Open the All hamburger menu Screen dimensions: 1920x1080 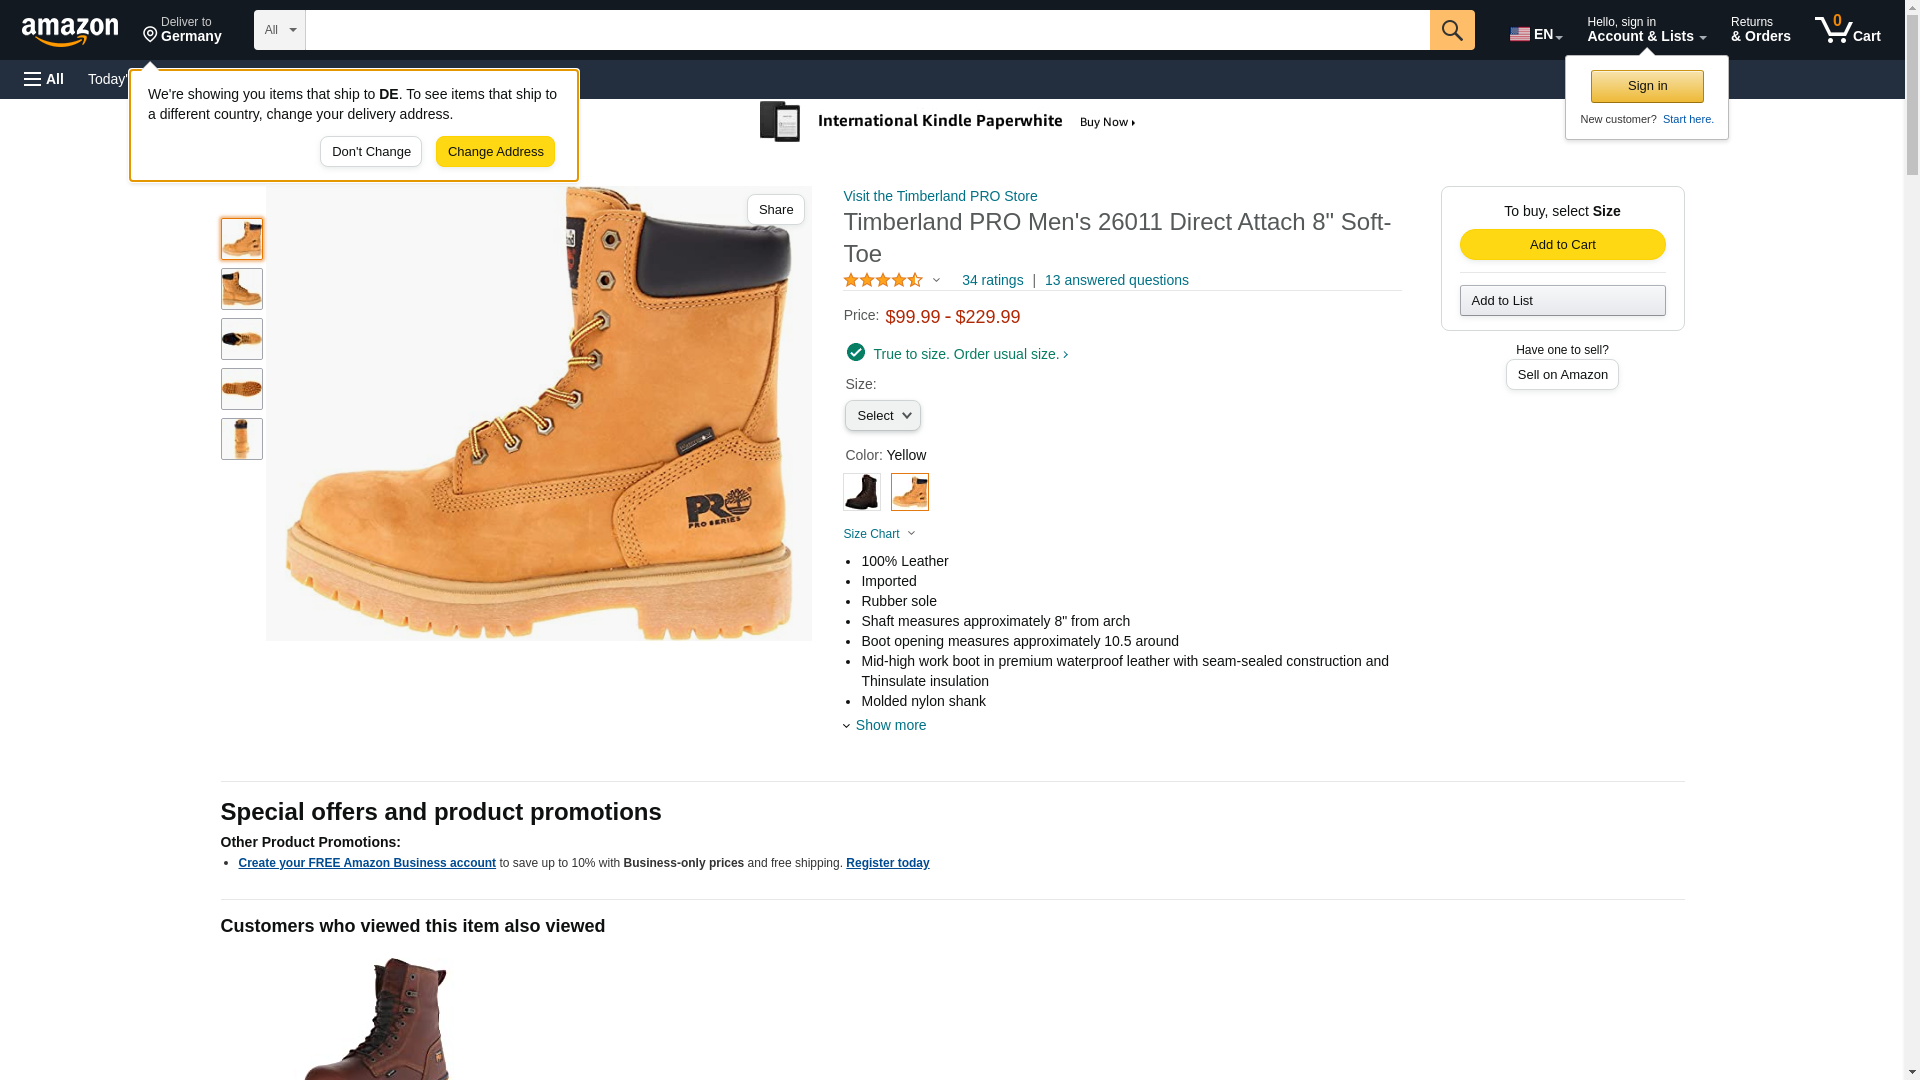[44, 79]
